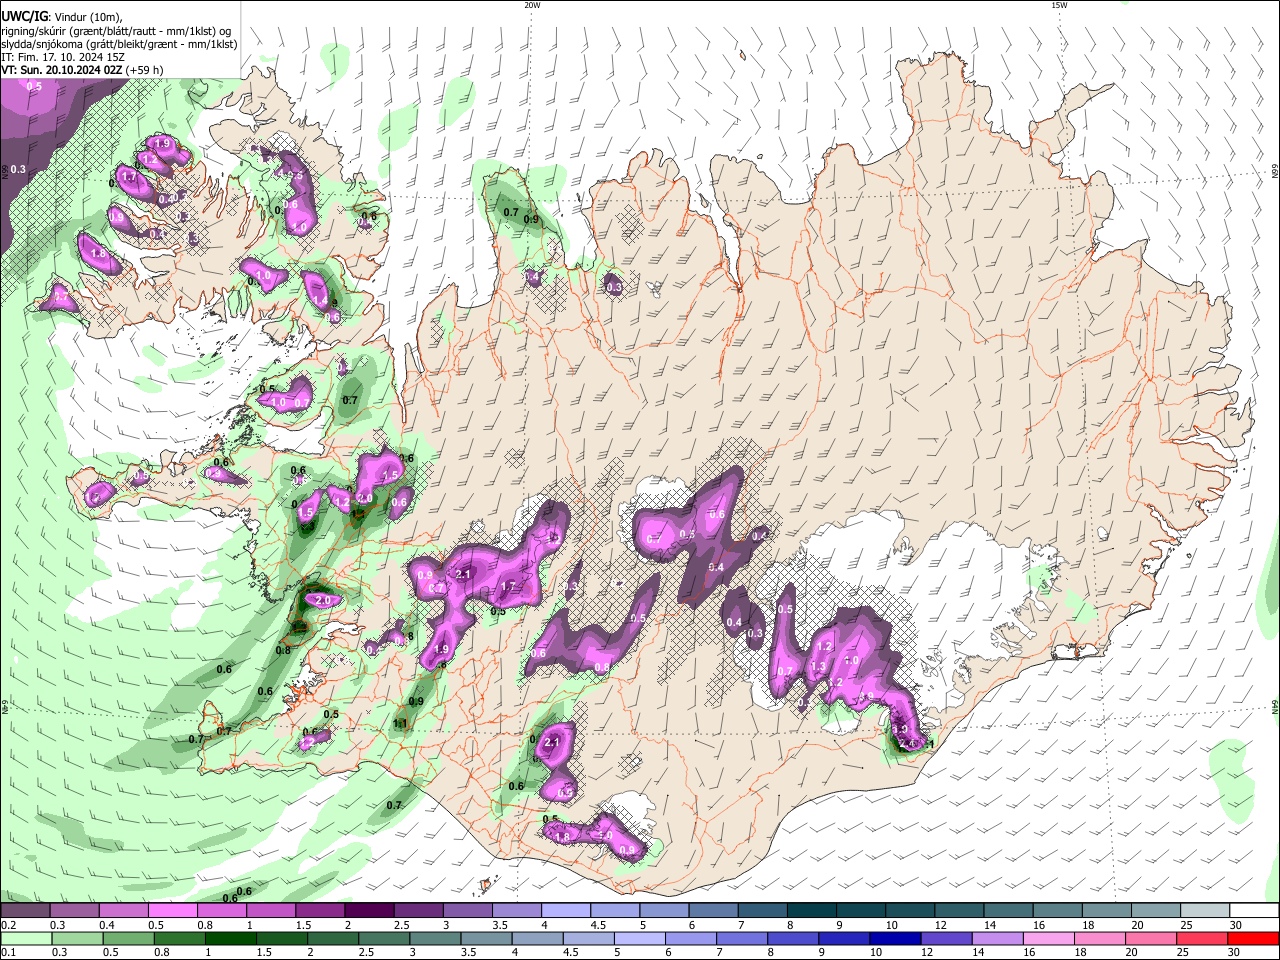This screenshot has height=960, width=1280.
Task: Choose lower legend swatch labeled 2.5
Action: pos(383,939)
